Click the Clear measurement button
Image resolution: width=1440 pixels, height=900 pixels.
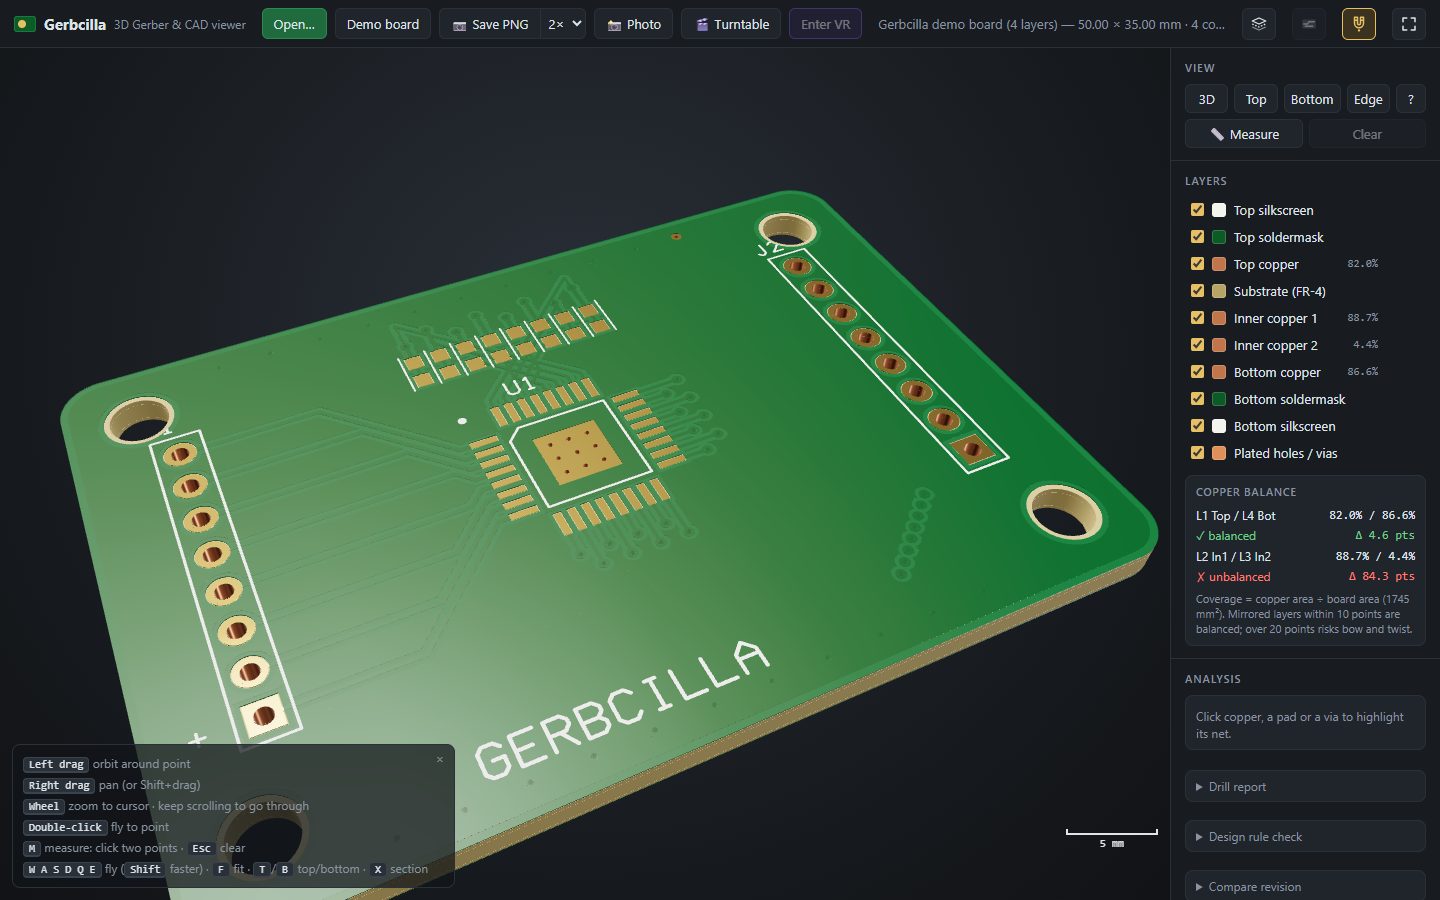[1367, 134]
